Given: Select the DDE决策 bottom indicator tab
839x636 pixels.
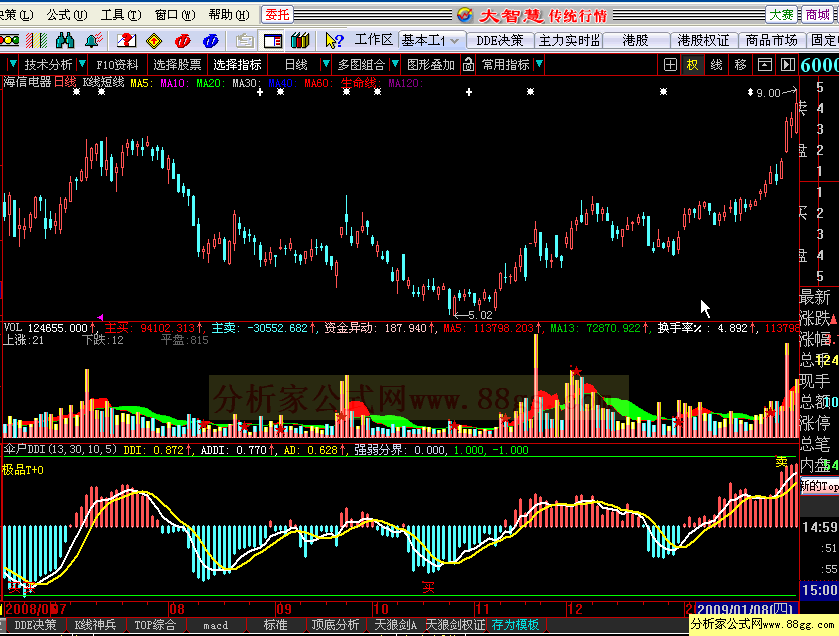Looking at the screenshot, I should point(35,624).
